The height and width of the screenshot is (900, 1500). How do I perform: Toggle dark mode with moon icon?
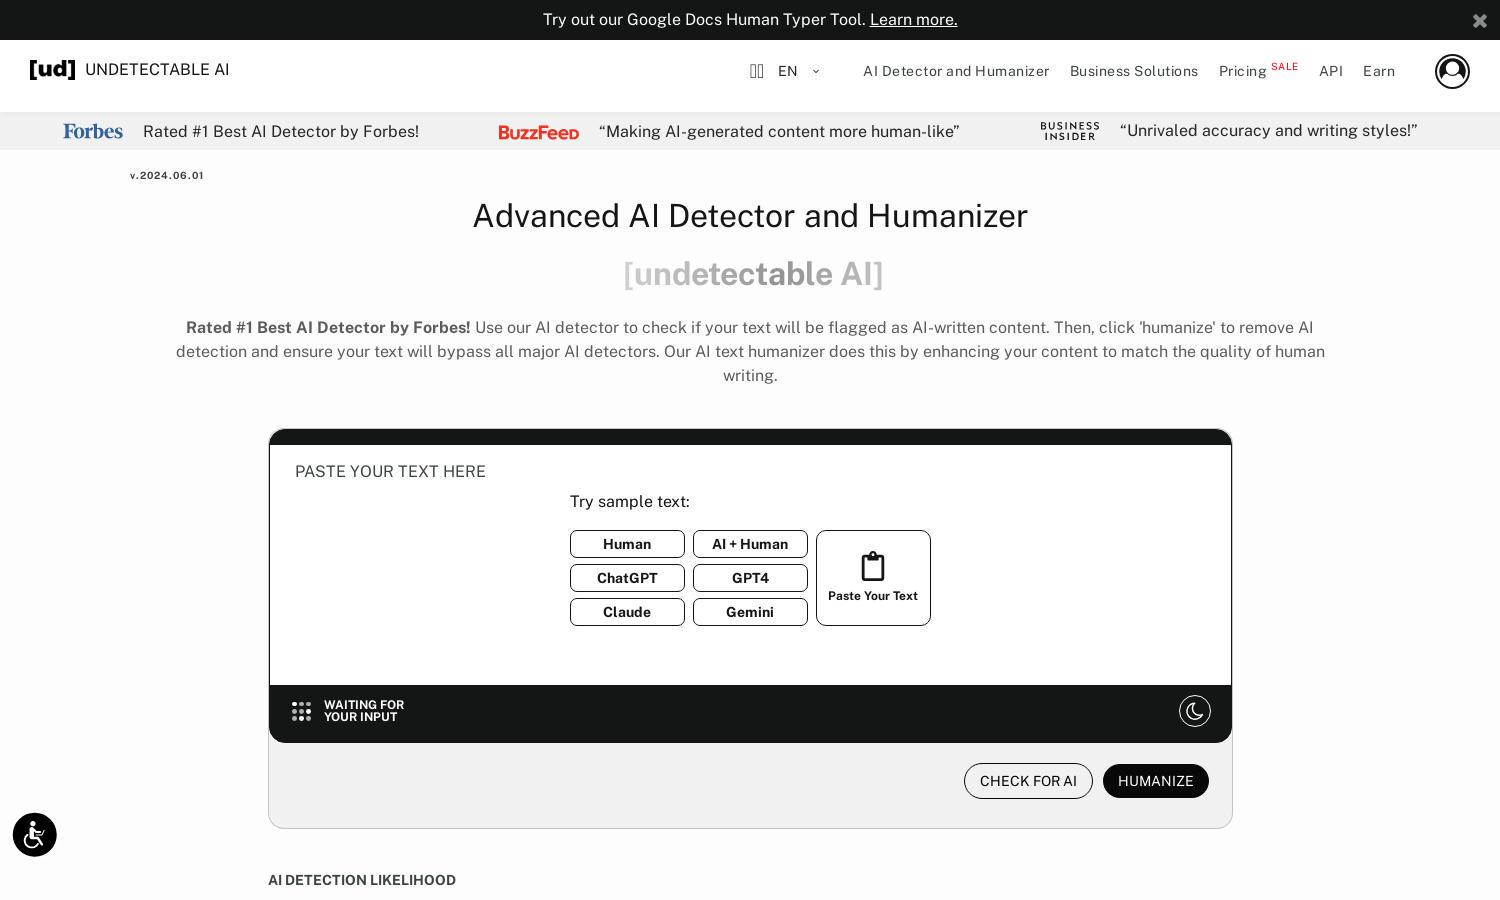(x=1195, y=711)
